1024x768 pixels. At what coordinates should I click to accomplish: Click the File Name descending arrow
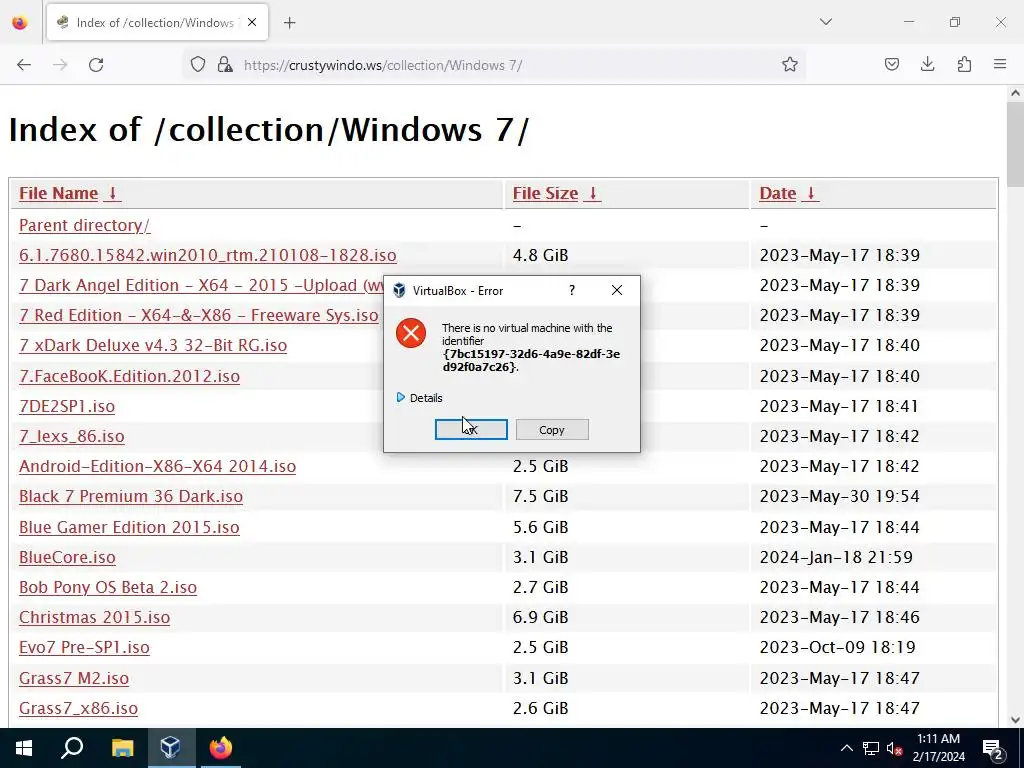[x=112, y=193]
